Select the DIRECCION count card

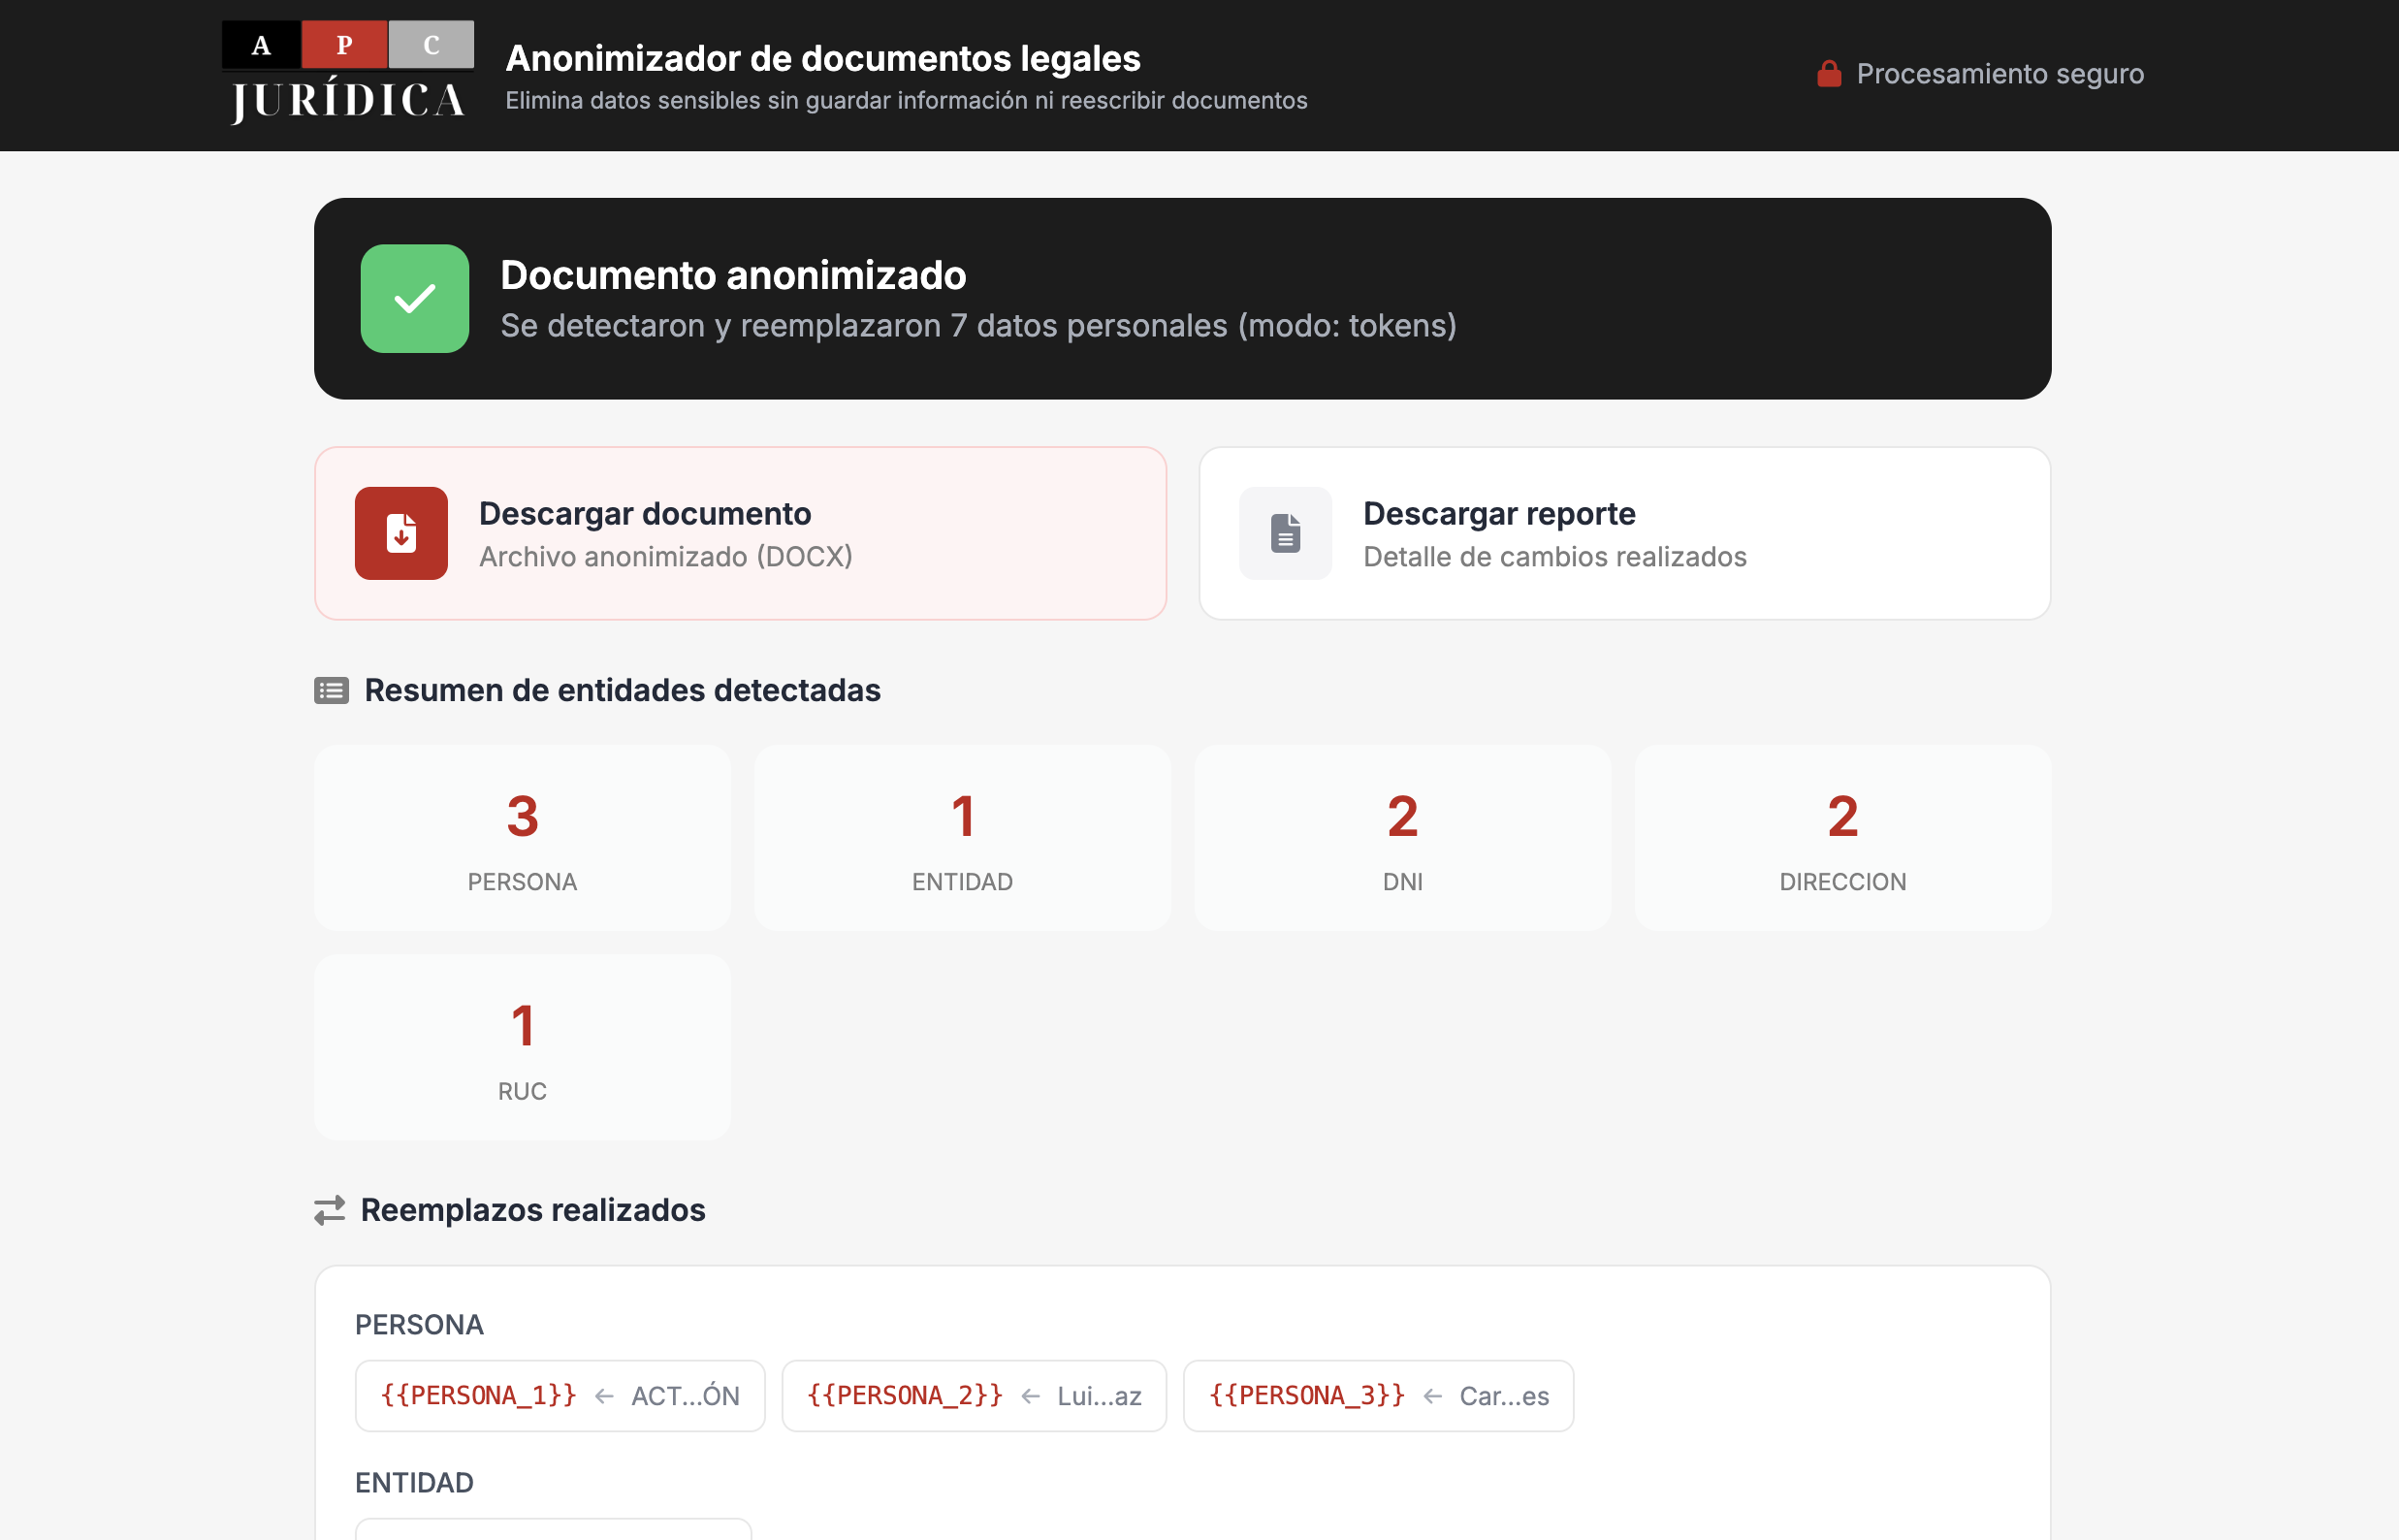pyautogui.click(x=1842, y=838)
